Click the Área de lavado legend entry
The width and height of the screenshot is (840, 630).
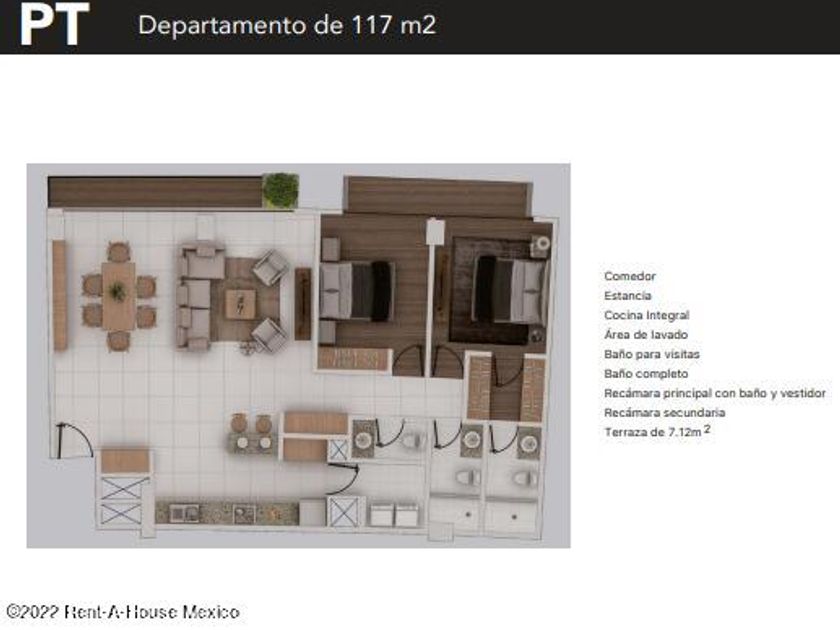pyautogui.click(x=646, y=334)
